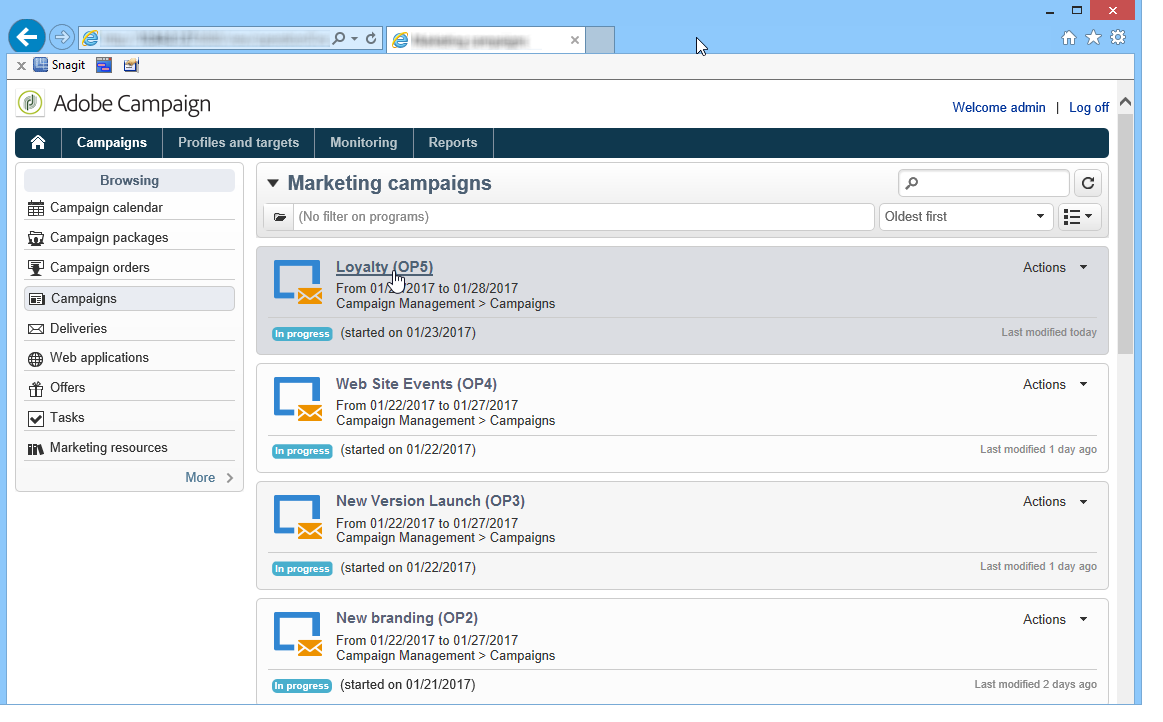
Task: Close the Snagit toolbar
Action: (22, 65)
